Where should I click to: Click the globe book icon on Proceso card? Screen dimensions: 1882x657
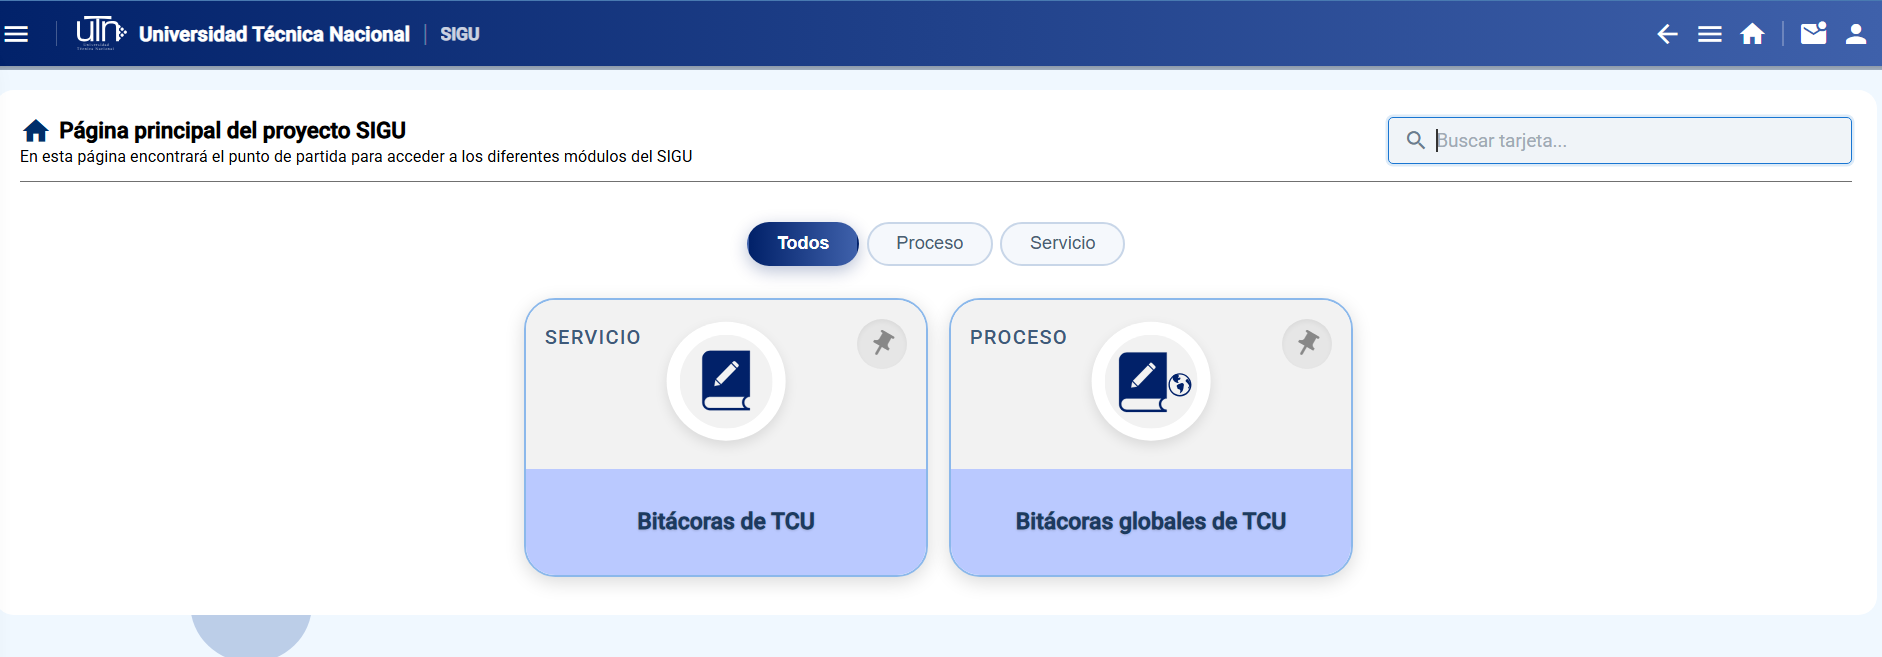tap(1151, 381)
